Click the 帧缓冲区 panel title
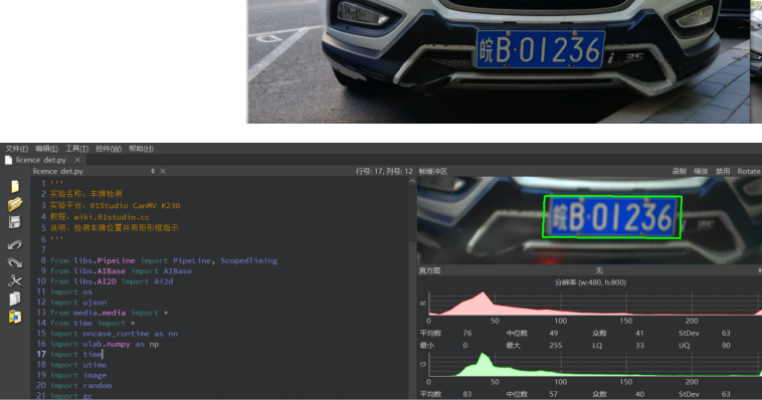Image resolution: width=762 pixels, height=400 pixels. [x=433, y=171]
